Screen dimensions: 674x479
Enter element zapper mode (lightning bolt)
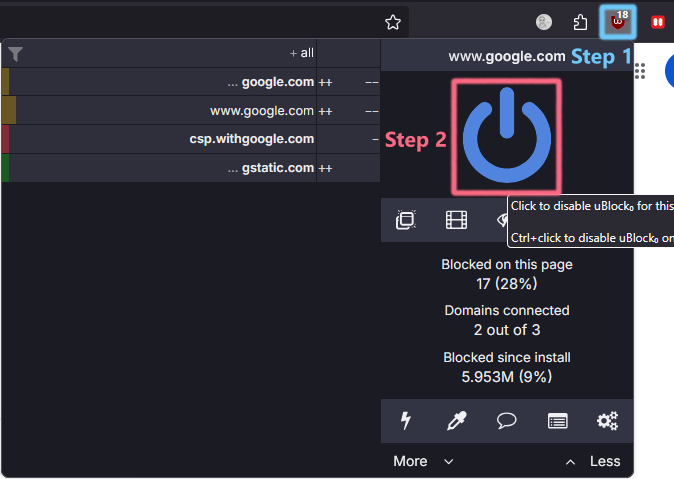tap(405, 421)
